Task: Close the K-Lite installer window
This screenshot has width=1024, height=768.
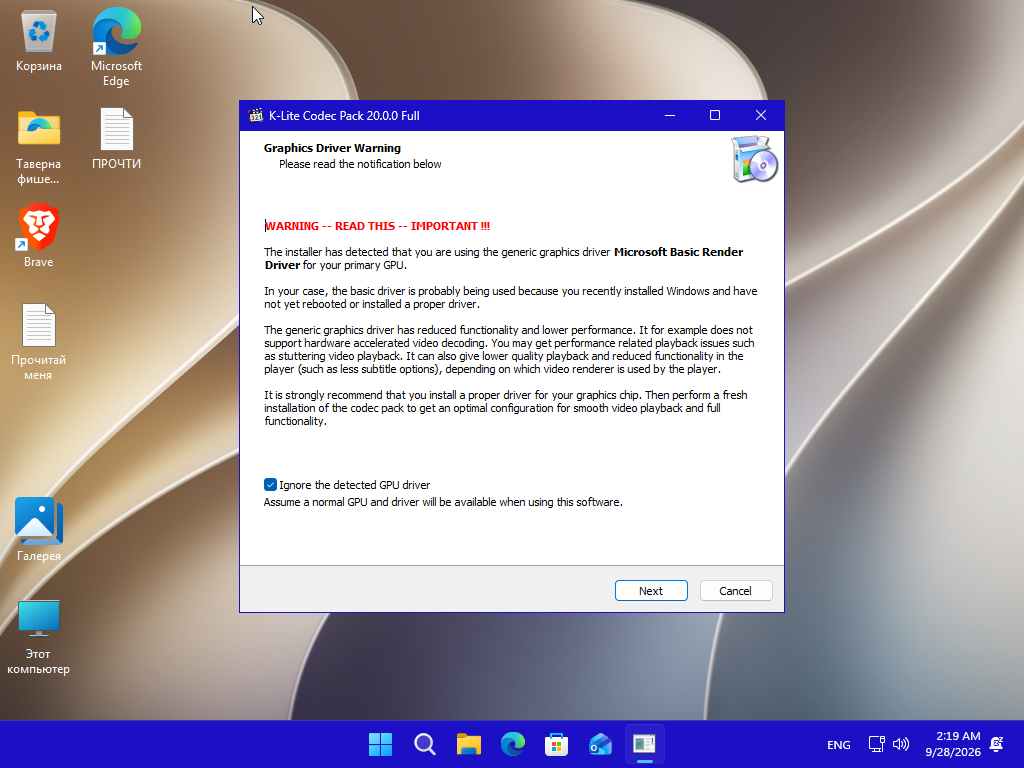Action: [x=761, y=116]
